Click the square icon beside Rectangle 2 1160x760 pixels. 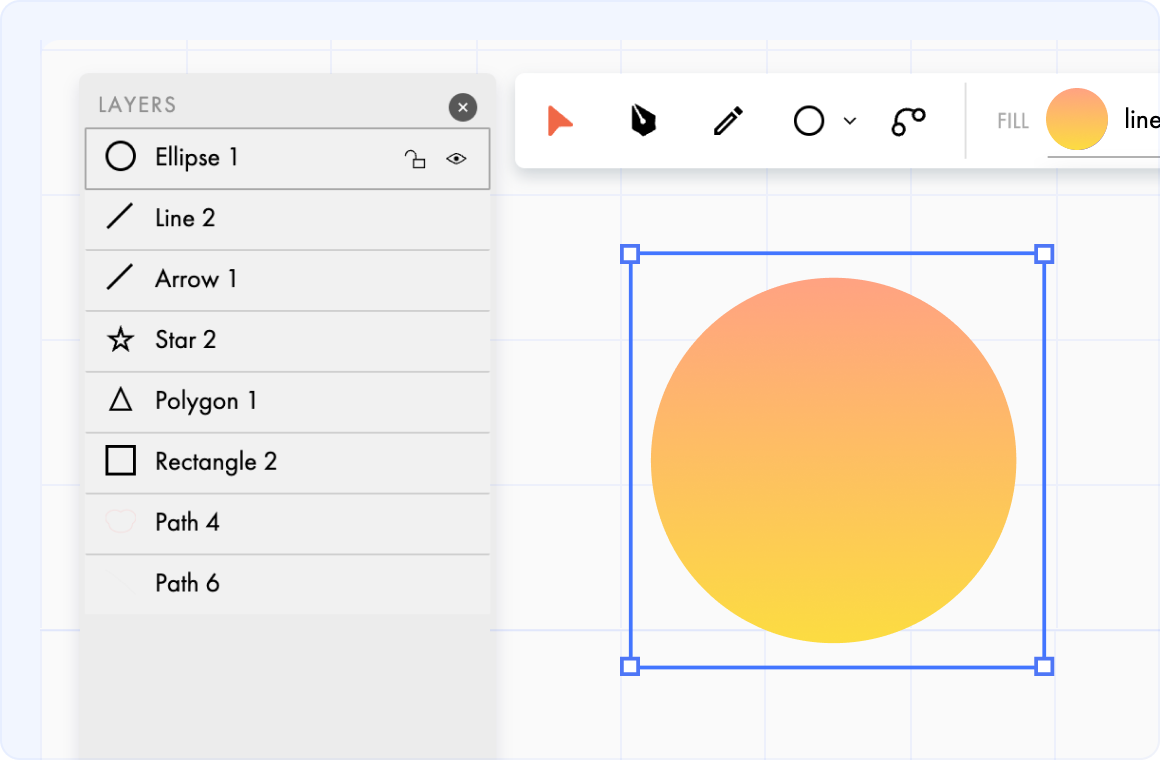(x=120, y=462)
